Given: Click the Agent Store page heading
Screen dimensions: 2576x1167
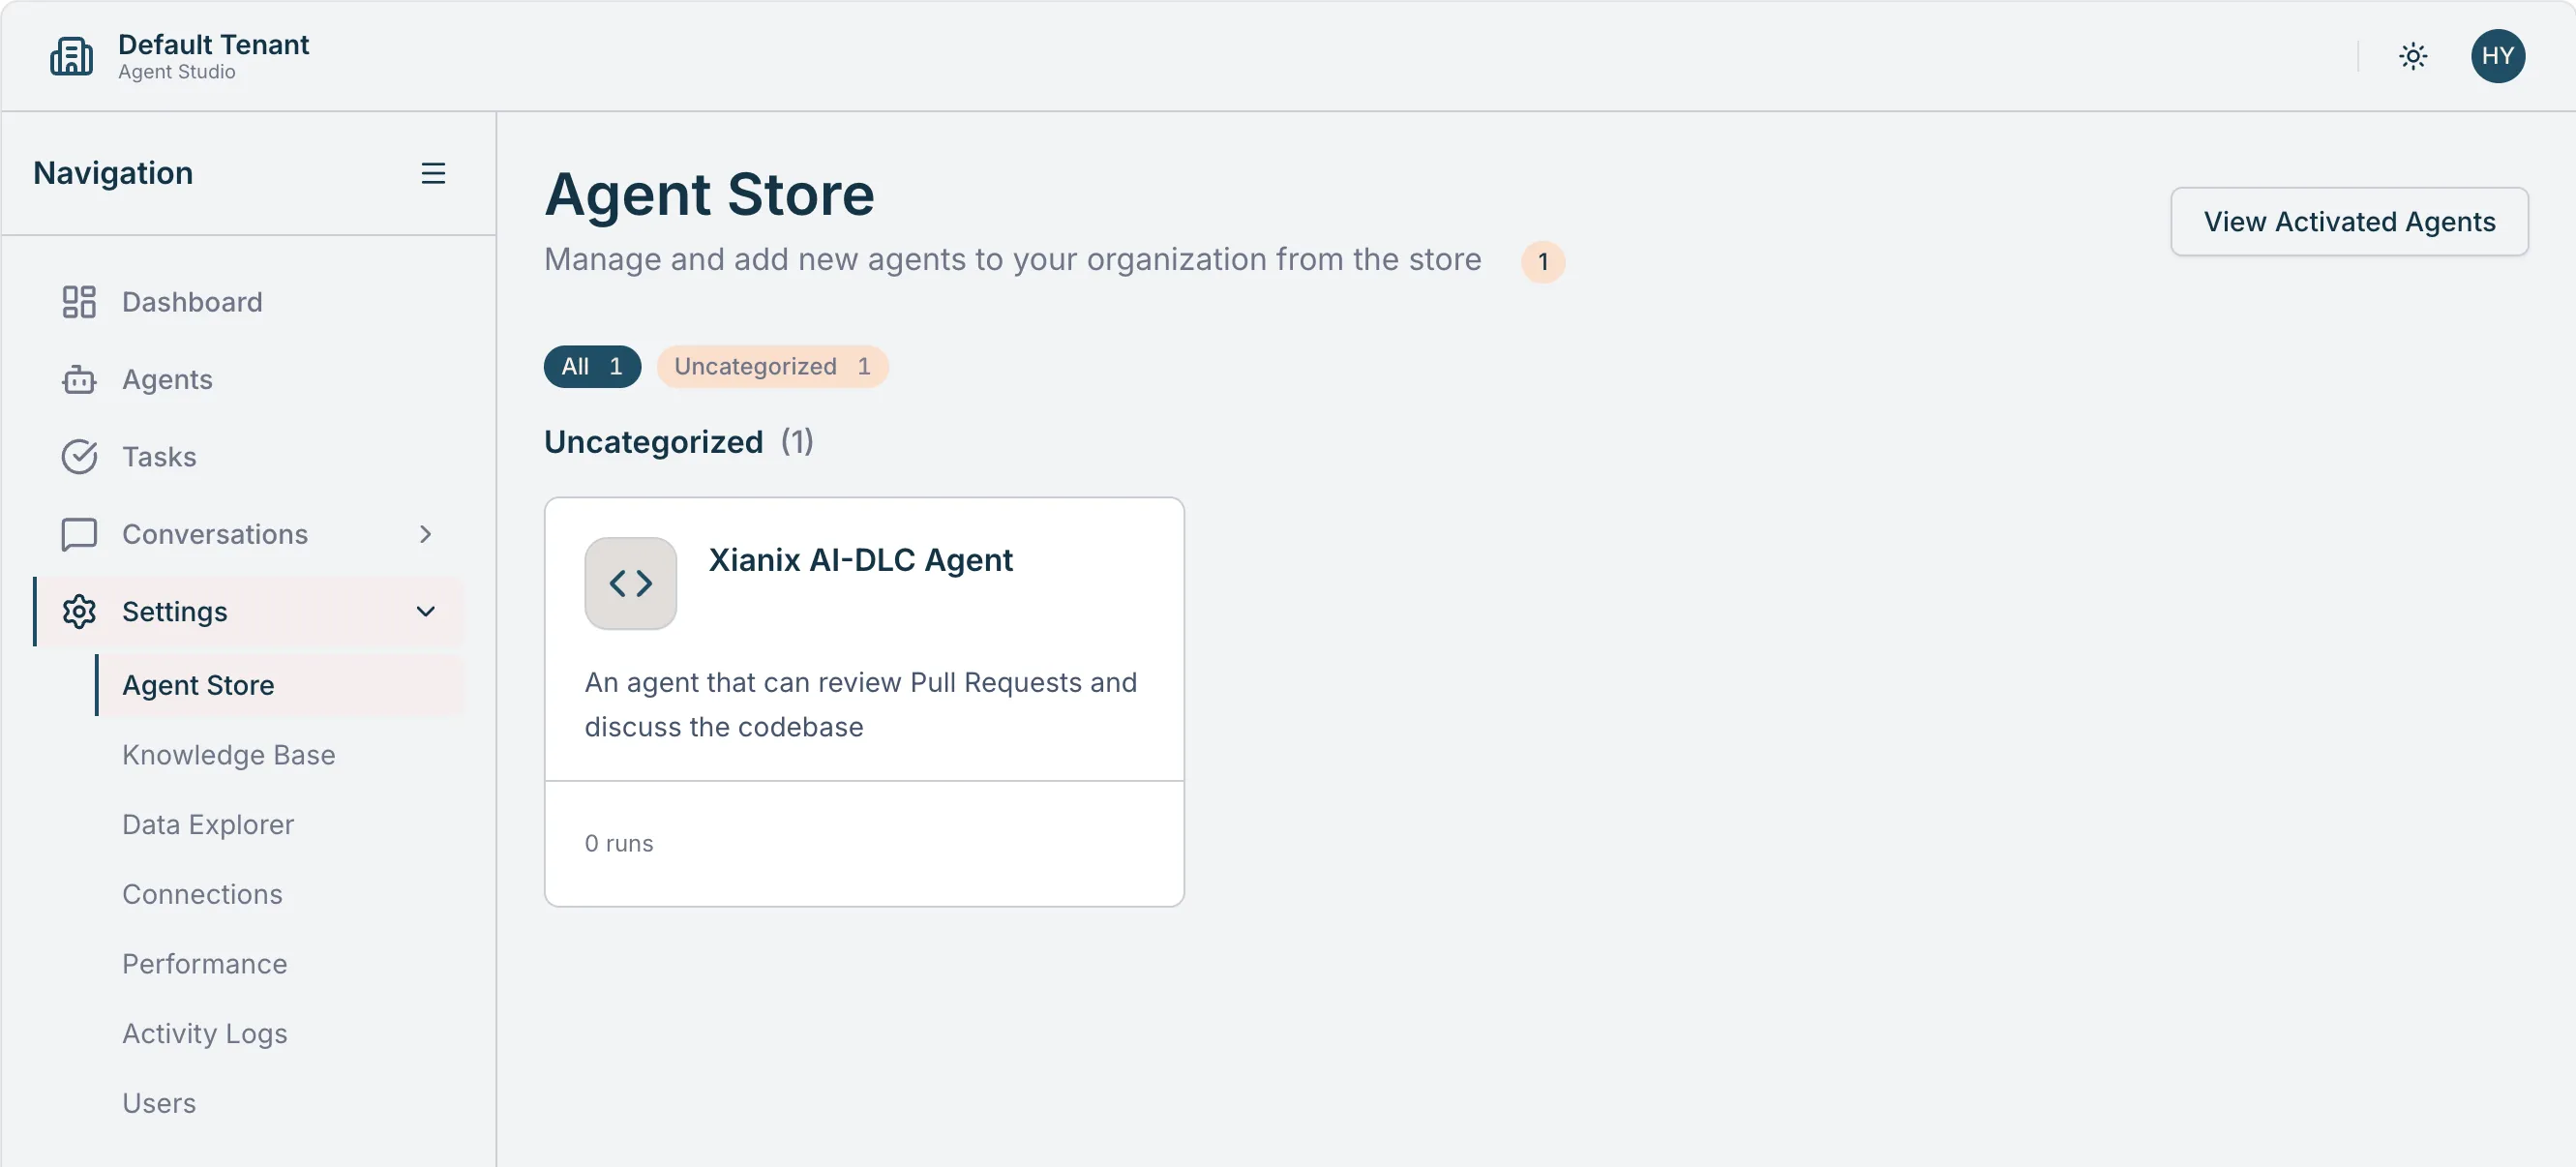Looking at the screenshot, I should click(x=709, y=194).
